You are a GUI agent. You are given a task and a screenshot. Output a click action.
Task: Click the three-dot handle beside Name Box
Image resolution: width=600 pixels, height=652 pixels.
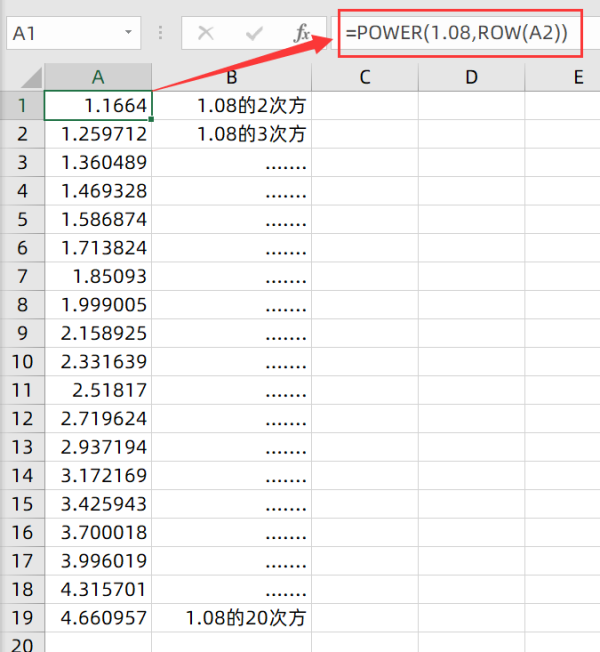click(x=161, y=33)
